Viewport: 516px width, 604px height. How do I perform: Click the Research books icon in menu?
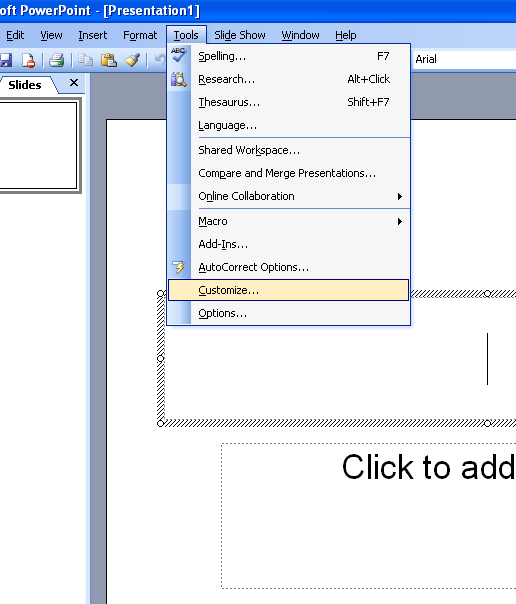(179, 79)
